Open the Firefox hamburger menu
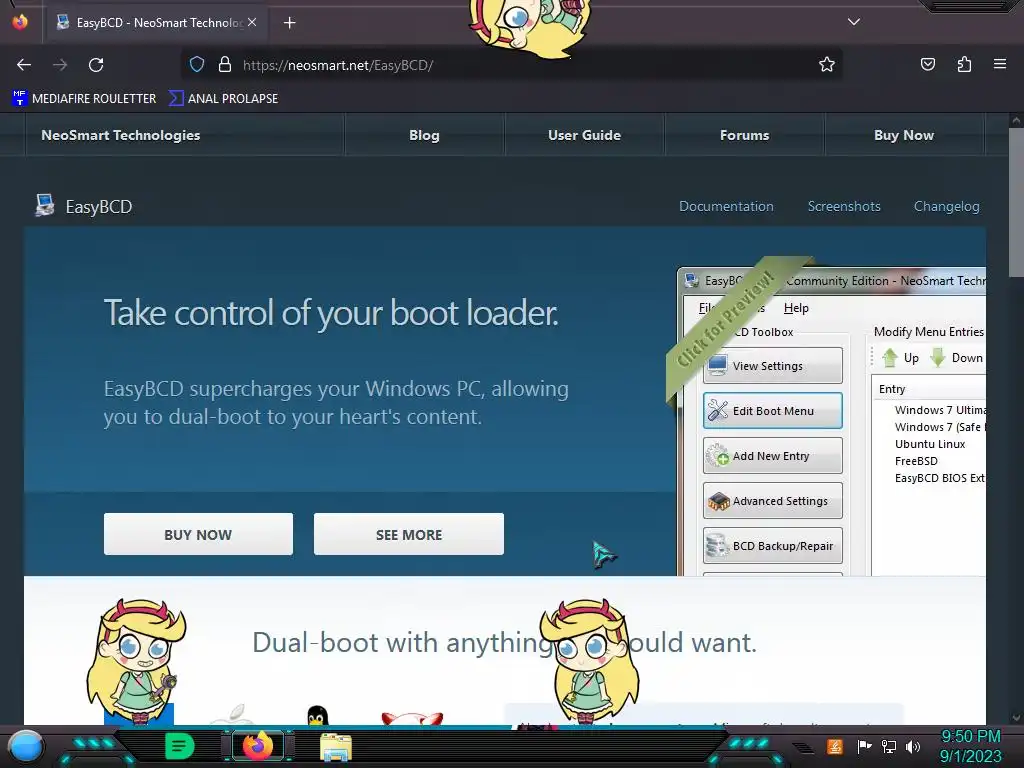The image size is (1024, 768). pyautogui.click(x=1000, y=64)
